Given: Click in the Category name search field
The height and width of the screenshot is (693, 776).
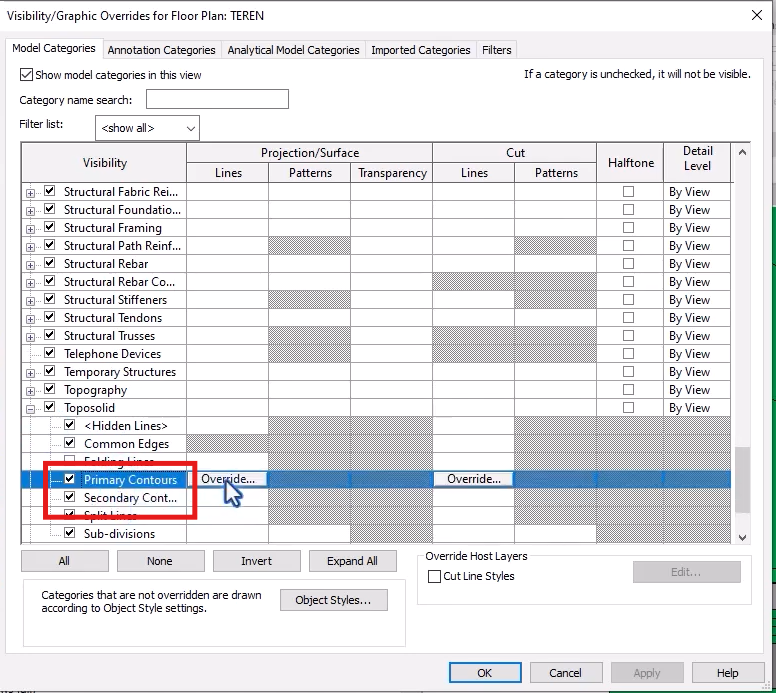Looking at the screenshot, I should (x=217, y=99).
